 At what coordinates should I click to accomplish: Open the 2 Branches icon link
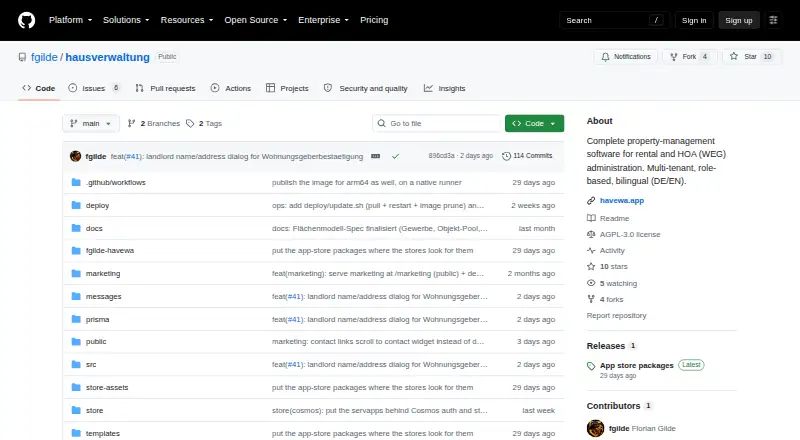tap(132, 124)
